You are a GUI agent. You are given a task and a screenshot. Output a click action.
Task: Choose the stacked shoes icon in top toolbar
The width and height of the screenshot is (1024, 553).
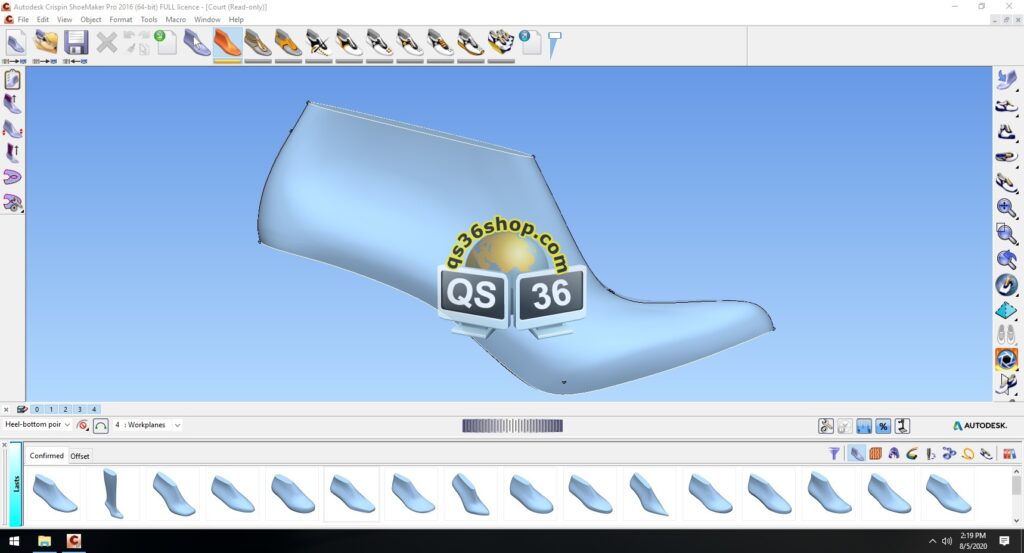click(x=501, y=43)
